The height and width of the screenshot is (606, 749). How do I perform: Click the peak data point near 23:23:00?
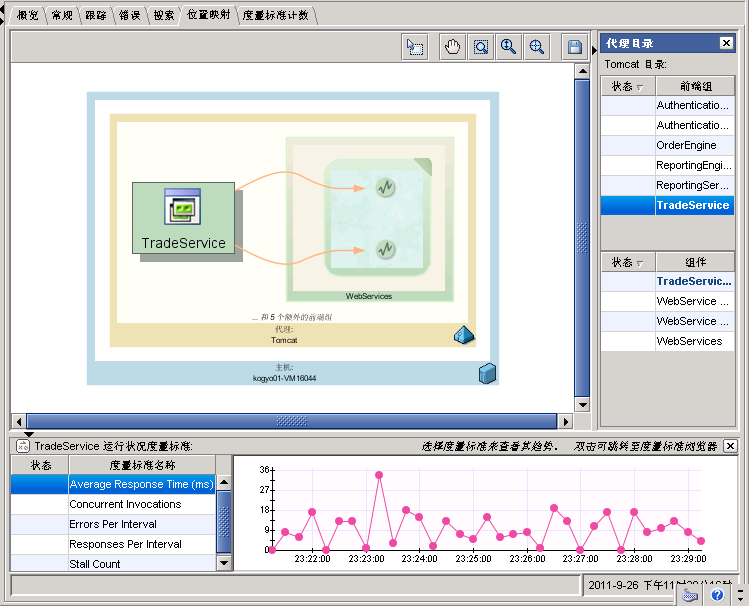379,475
